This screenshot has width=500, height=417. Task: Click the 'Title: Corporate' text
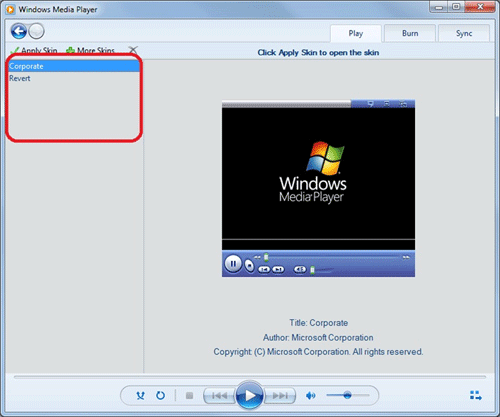point(319,323)
